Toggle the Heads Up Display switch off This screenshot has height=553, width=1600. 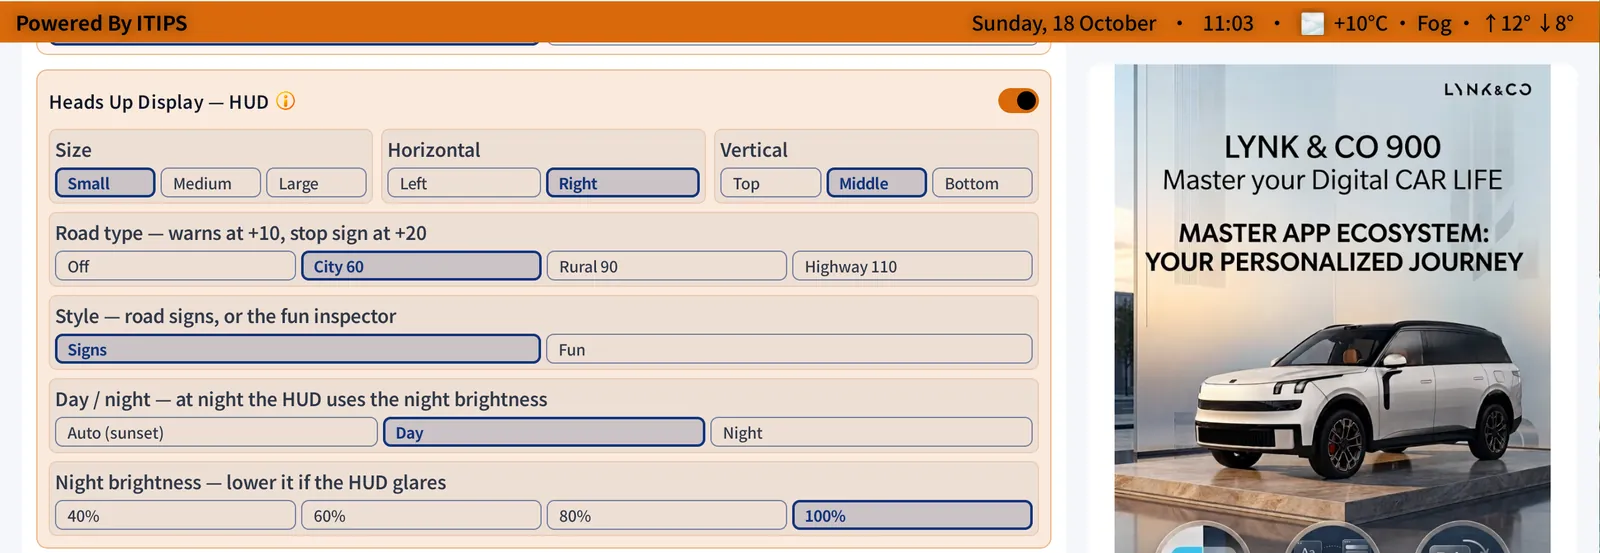[1018, 101]
